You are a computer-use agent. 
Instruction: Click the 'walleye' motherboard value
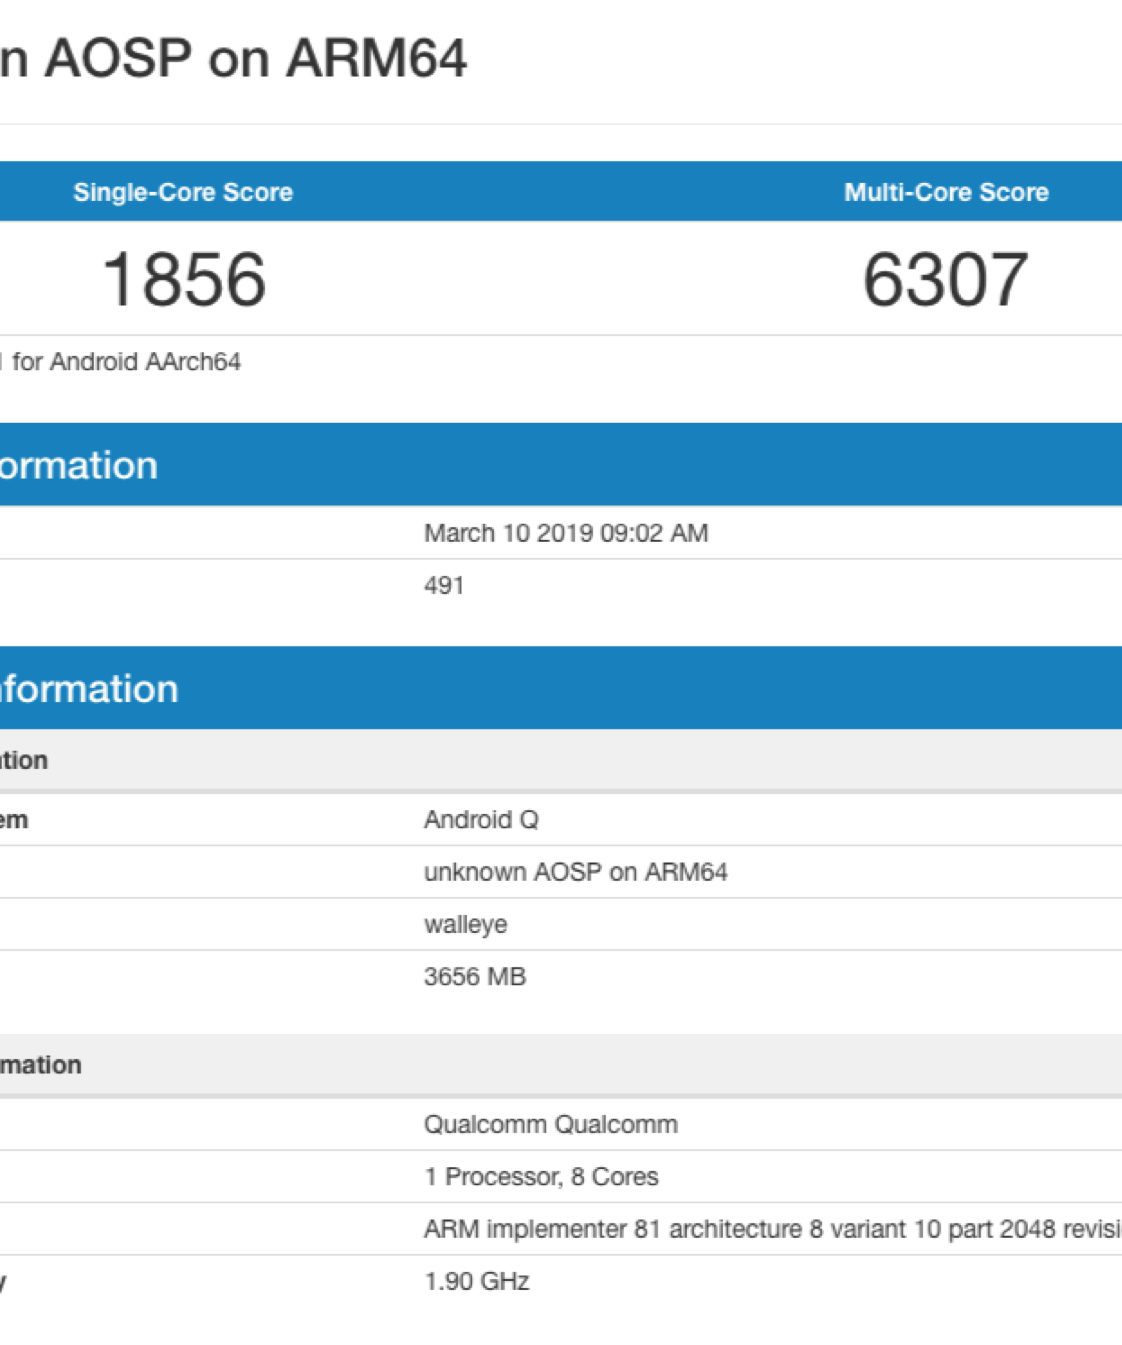coord(465,924)
